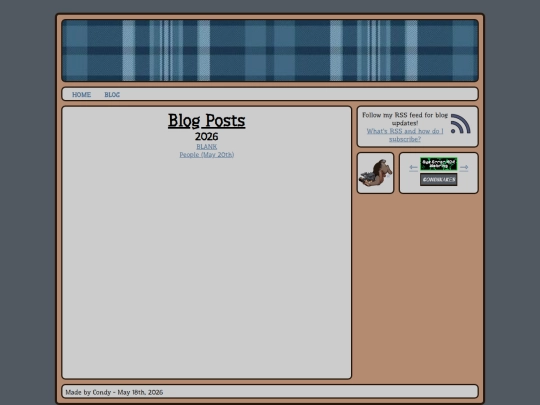
Task: Go to previous webring site arrow
Action: coord(413,168)
